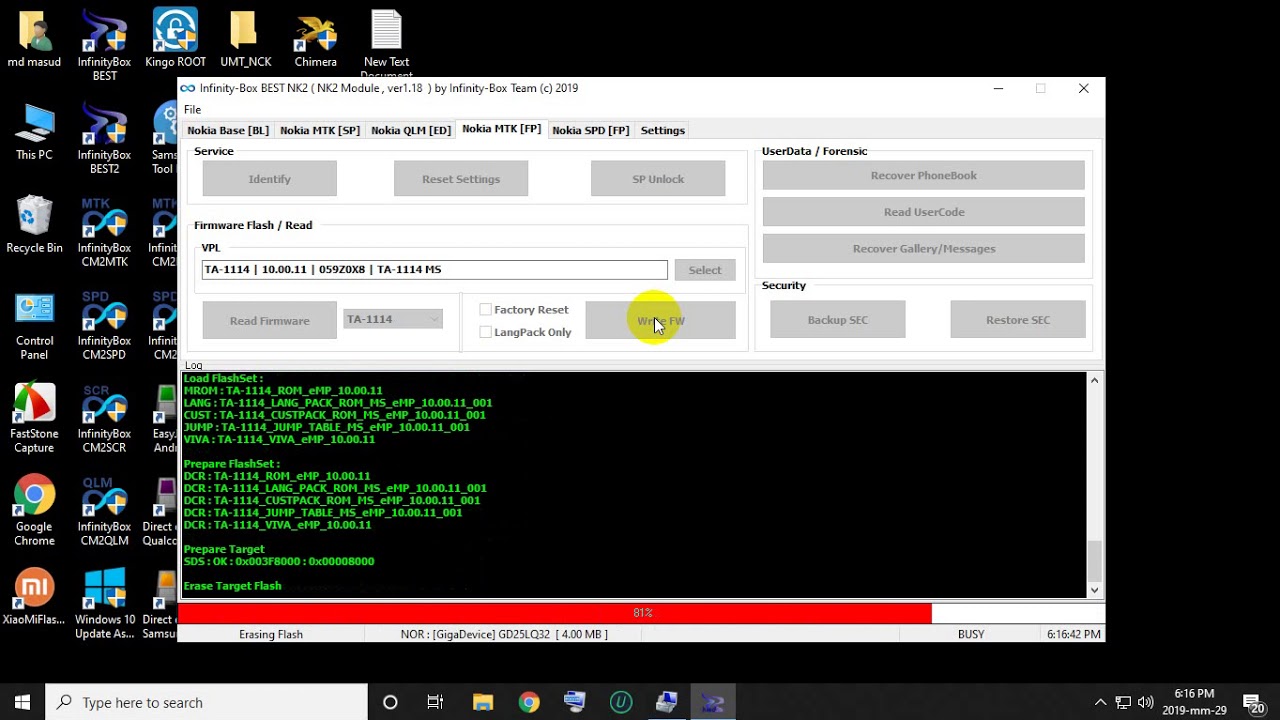Switch to Nokia Base [BL] tab
This screenshot has height=720, width=1280.
point(228,130)
